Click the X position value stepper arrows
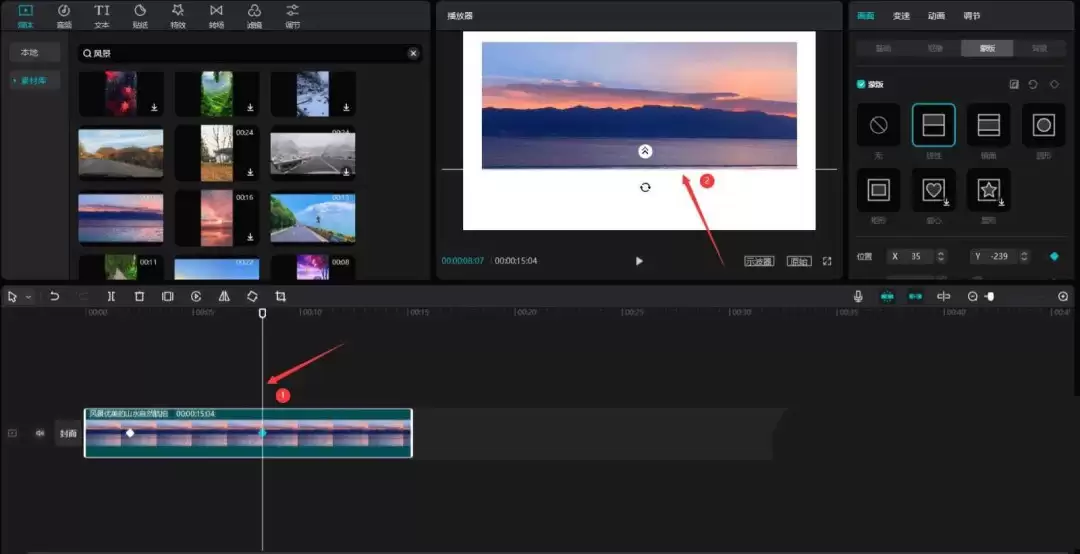Viewport: 1080px width, 554px height. [x=940, y=256]
